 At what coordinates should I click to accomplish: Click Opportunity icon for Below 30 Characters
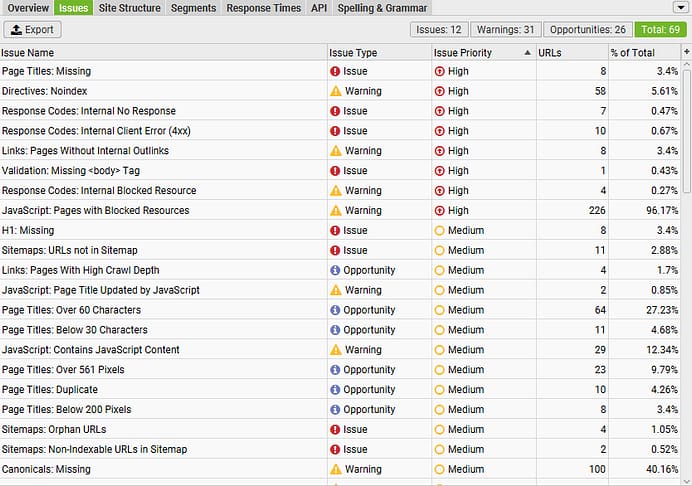pos(335,330)
